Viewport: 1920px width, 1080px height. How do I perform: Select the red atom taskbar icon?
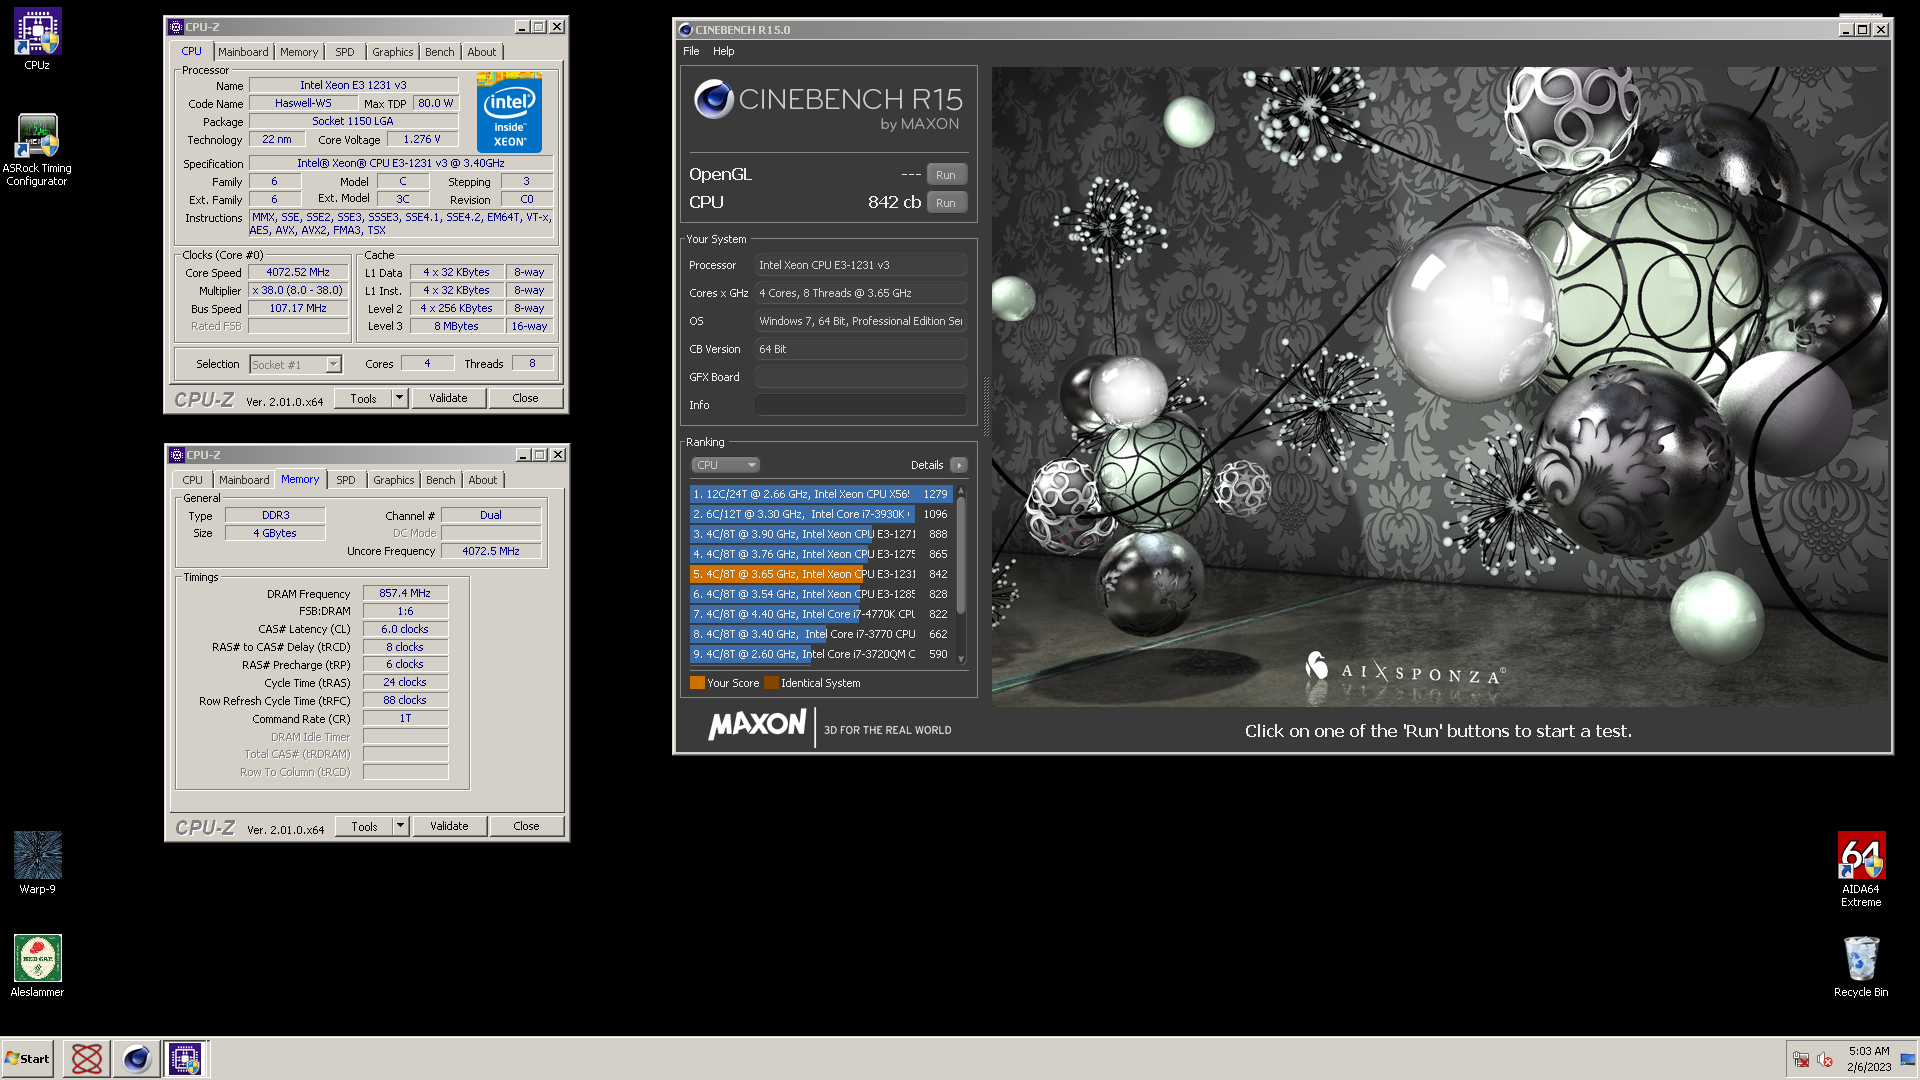tap(87, 1059)
